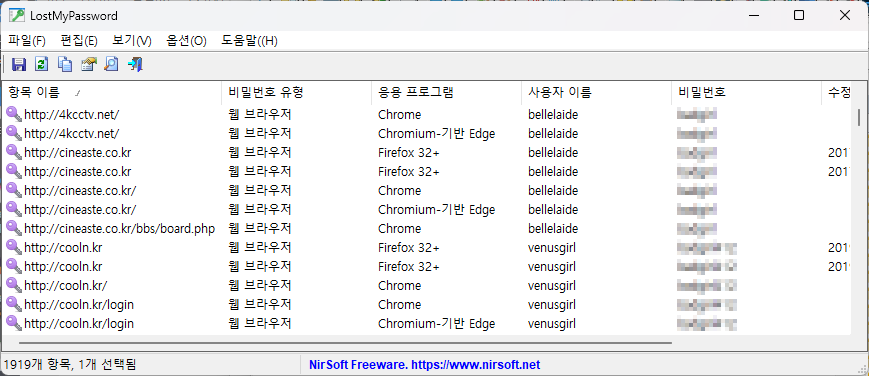Open the https://www.nirsoft.net status bar link

click(x=475, y=365)
